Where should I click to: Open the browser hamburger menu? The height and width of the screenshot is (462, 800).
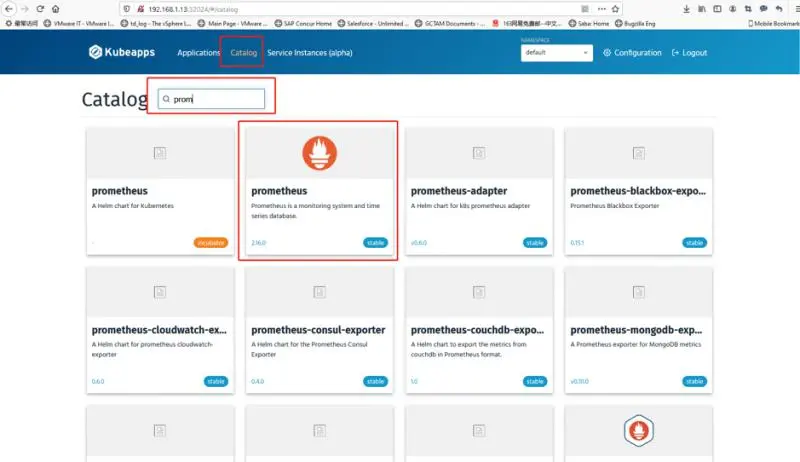pos(796,9)
